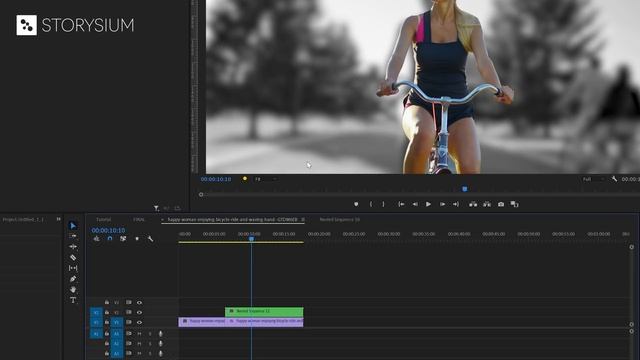Select the Type tool

(73, 300)
